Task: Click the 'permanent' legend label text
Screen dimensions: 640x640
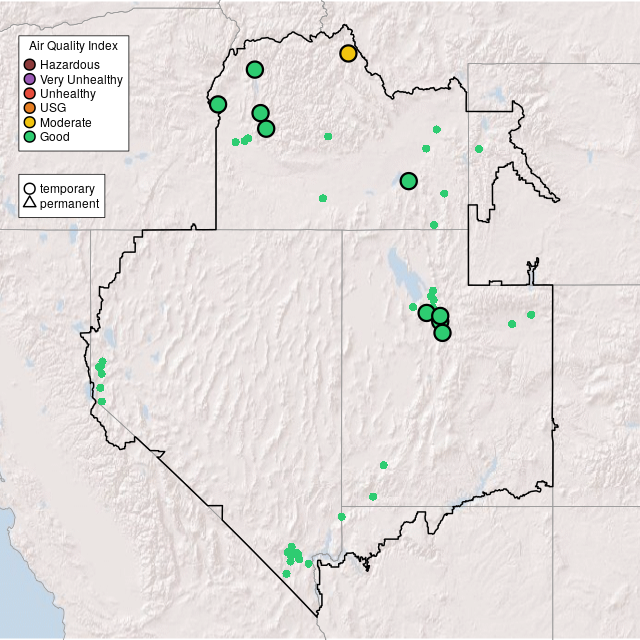Action: (x=69, y=203)
